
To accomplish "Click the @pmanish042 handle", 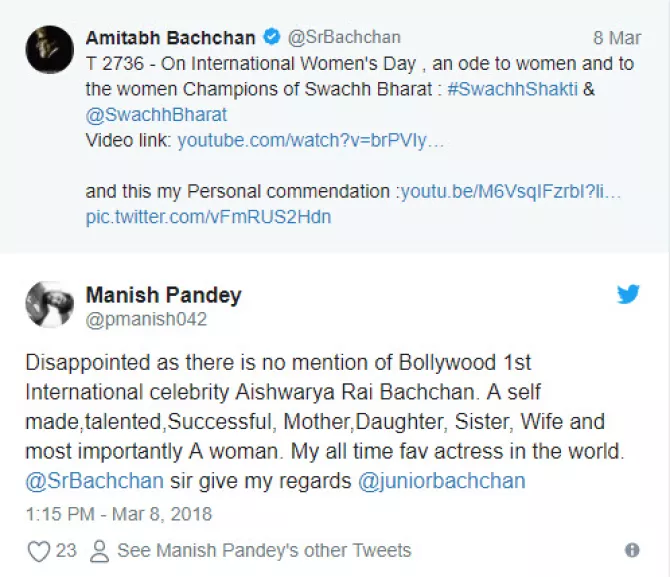I will tap(146, 320).
